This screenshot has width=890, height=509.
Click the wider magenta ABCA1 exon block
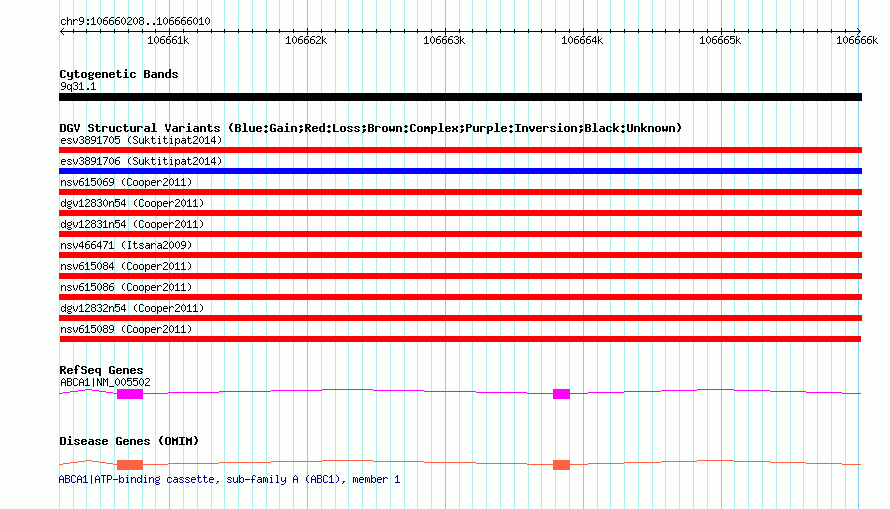click(x=130, y=394)
